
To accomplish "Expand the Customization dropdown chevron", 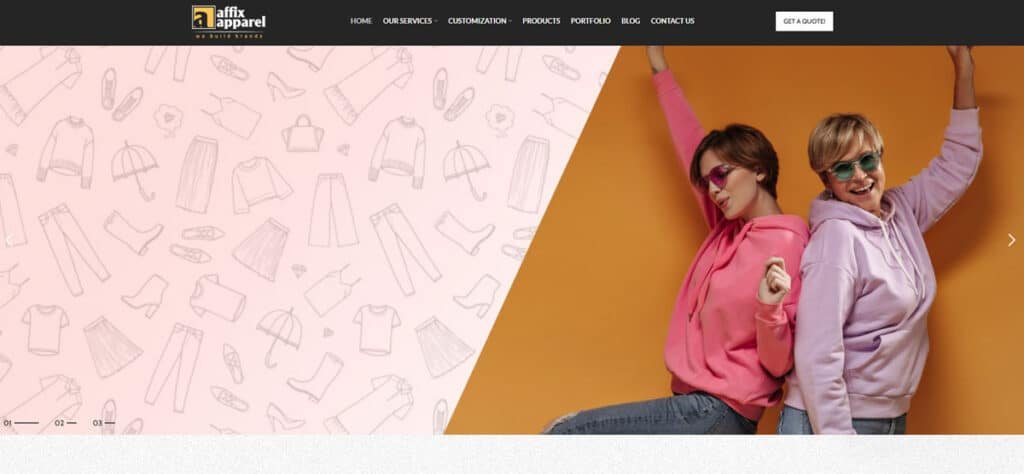I will 510,22.
